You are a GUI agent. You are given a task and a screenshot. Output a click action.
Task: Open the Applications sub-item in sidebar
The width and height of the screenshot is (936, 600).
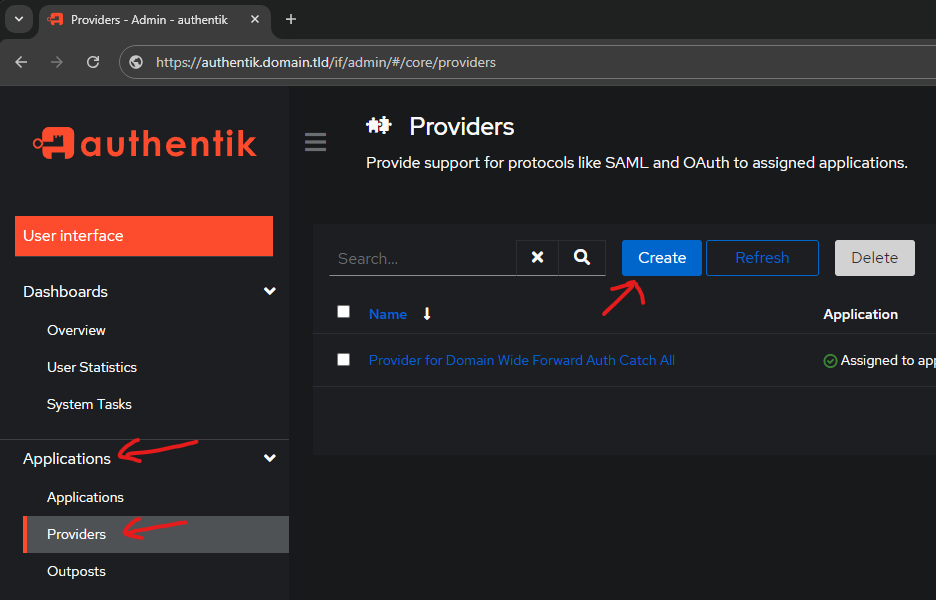tap(85, 497)
